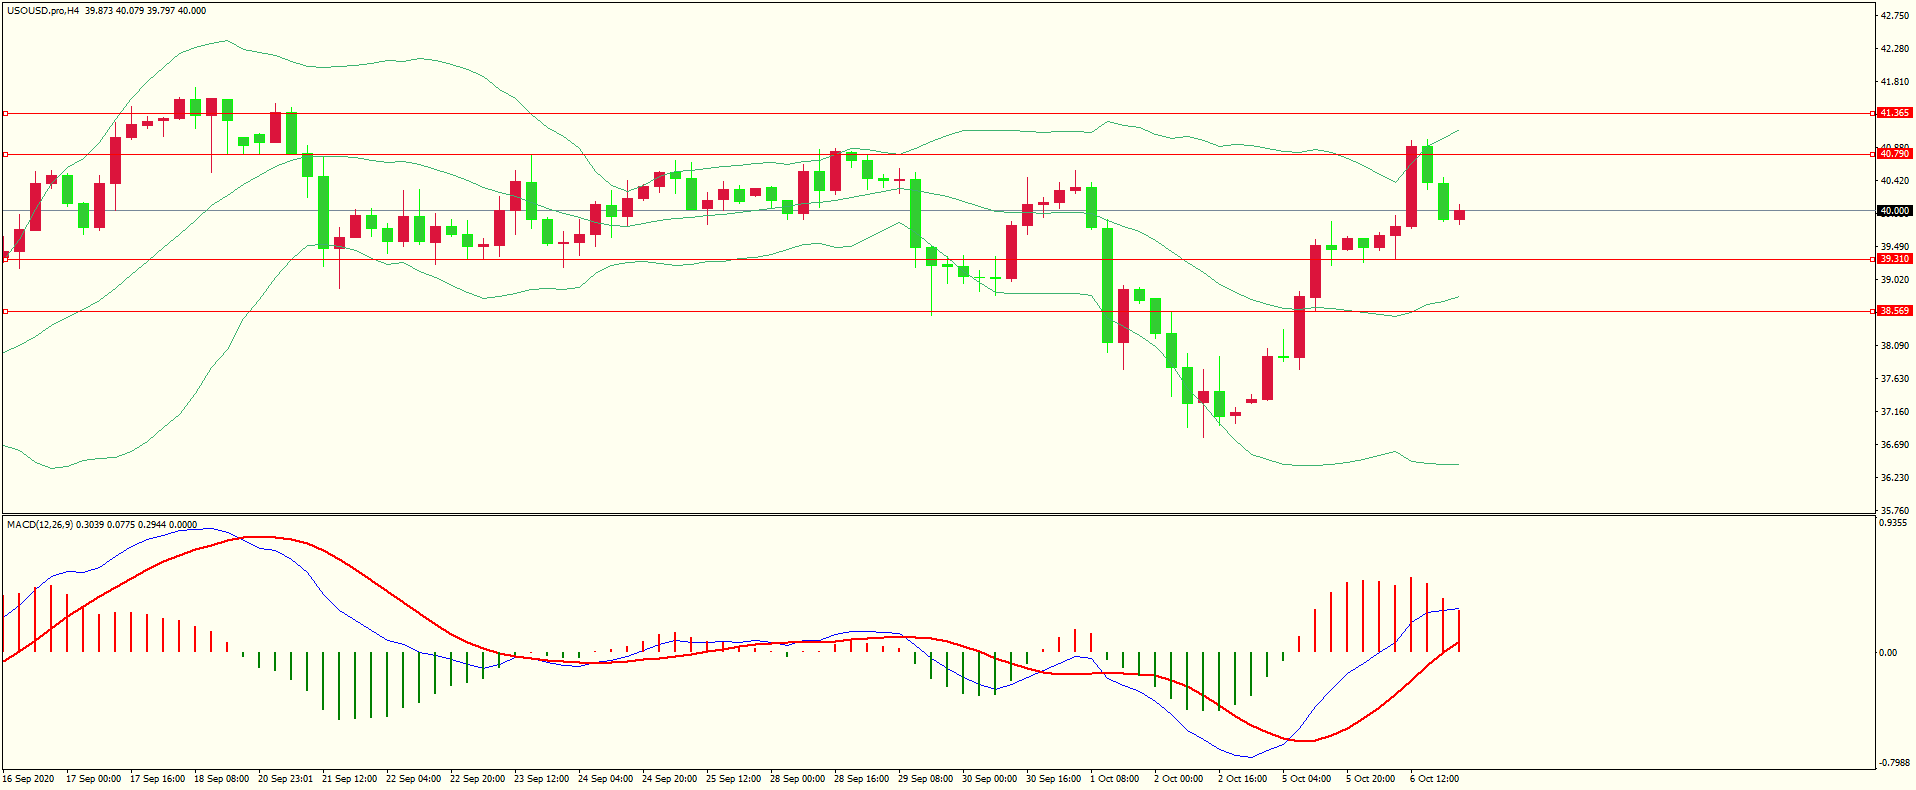This screenshot has height=790, width=1916.
Task: Click the left anchor handle of the 39.310 line
Action: tap(5, 259)
